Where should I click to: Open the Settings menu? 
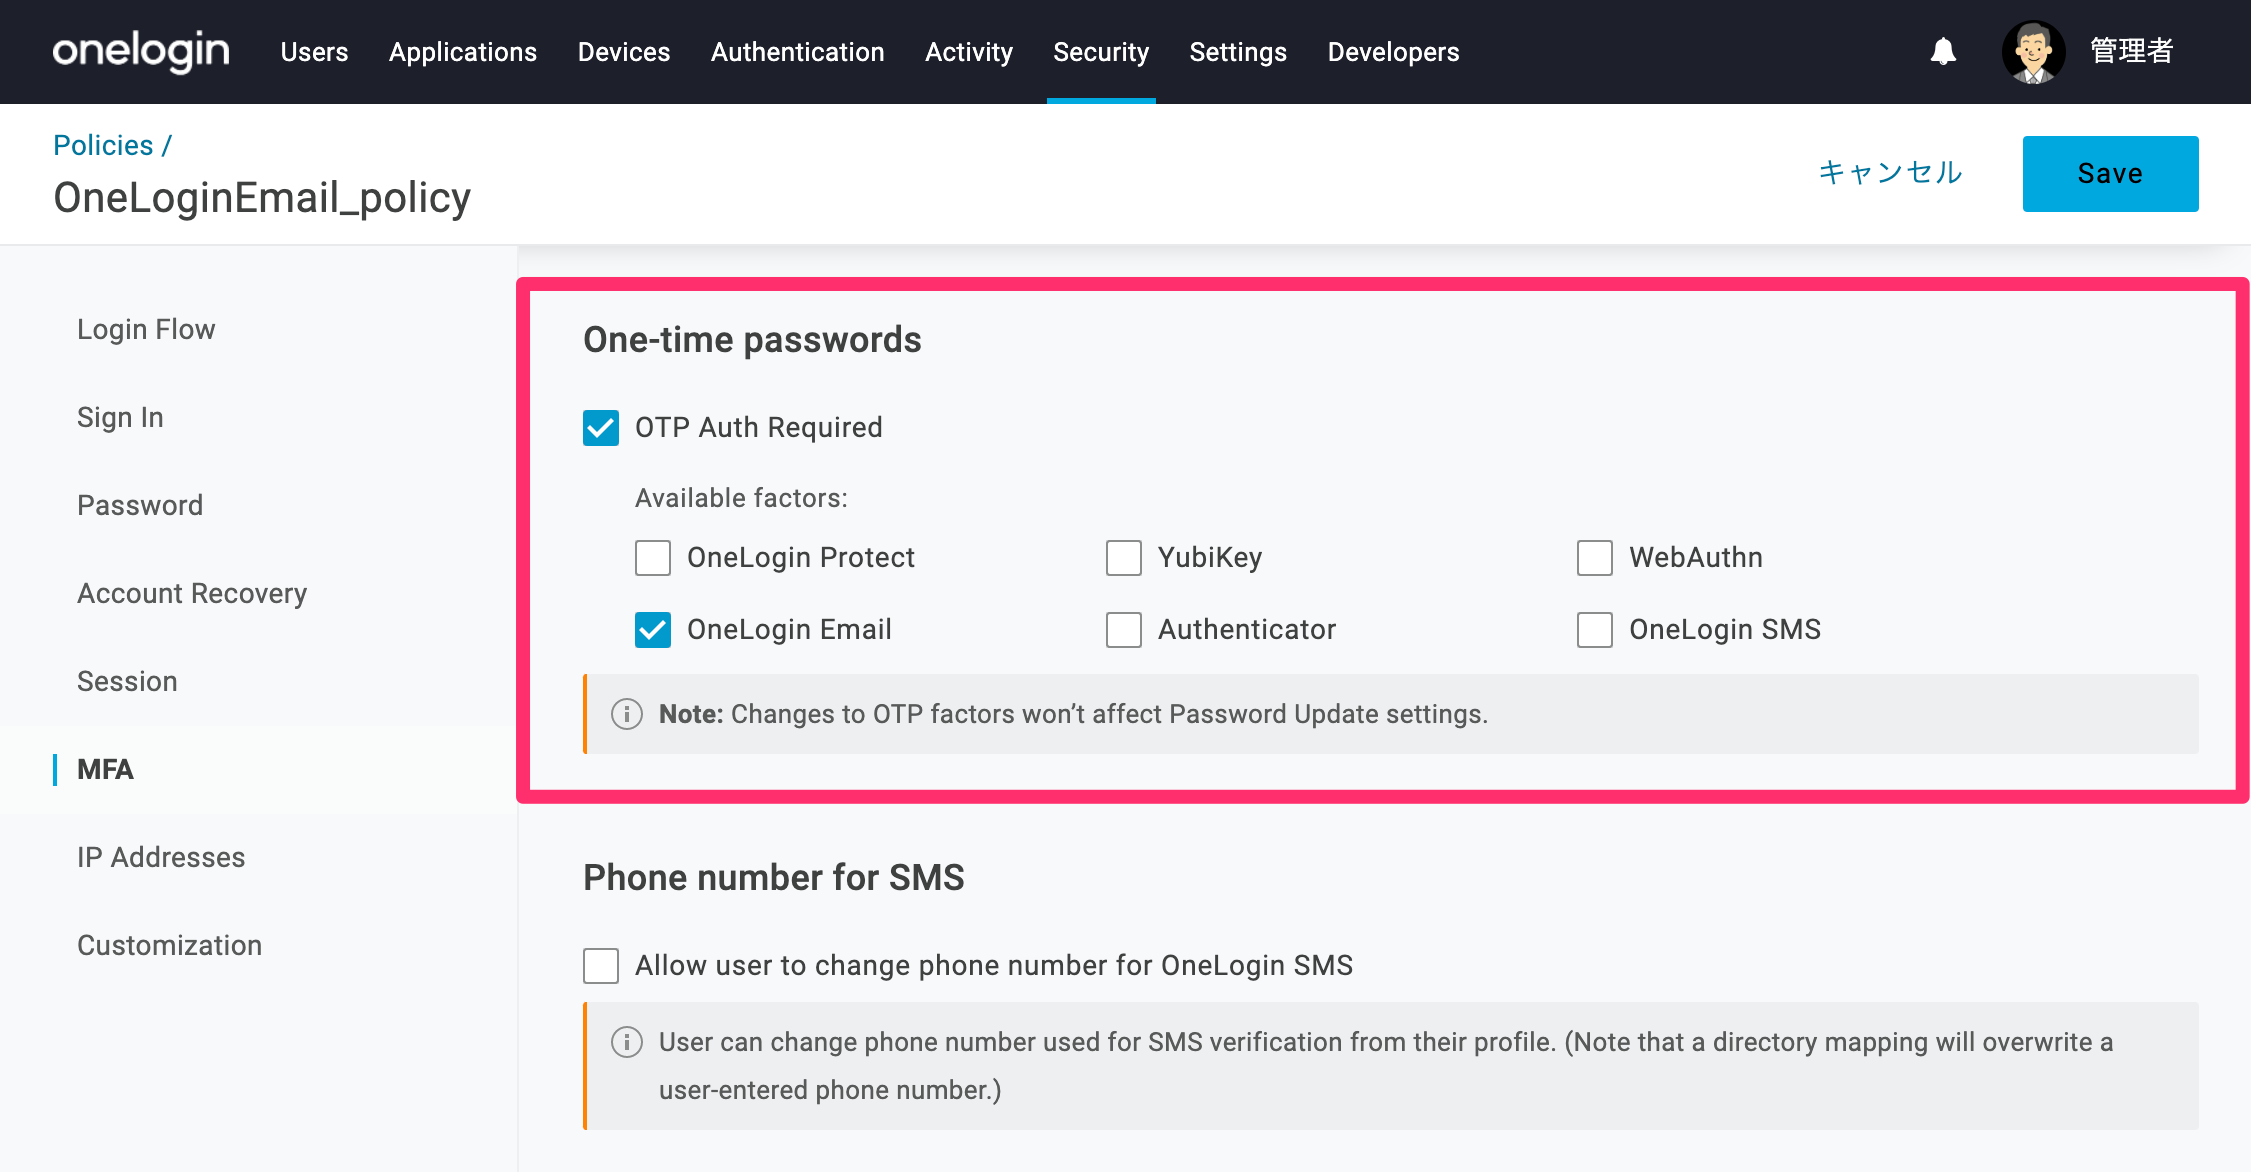tap(1238, 52)
